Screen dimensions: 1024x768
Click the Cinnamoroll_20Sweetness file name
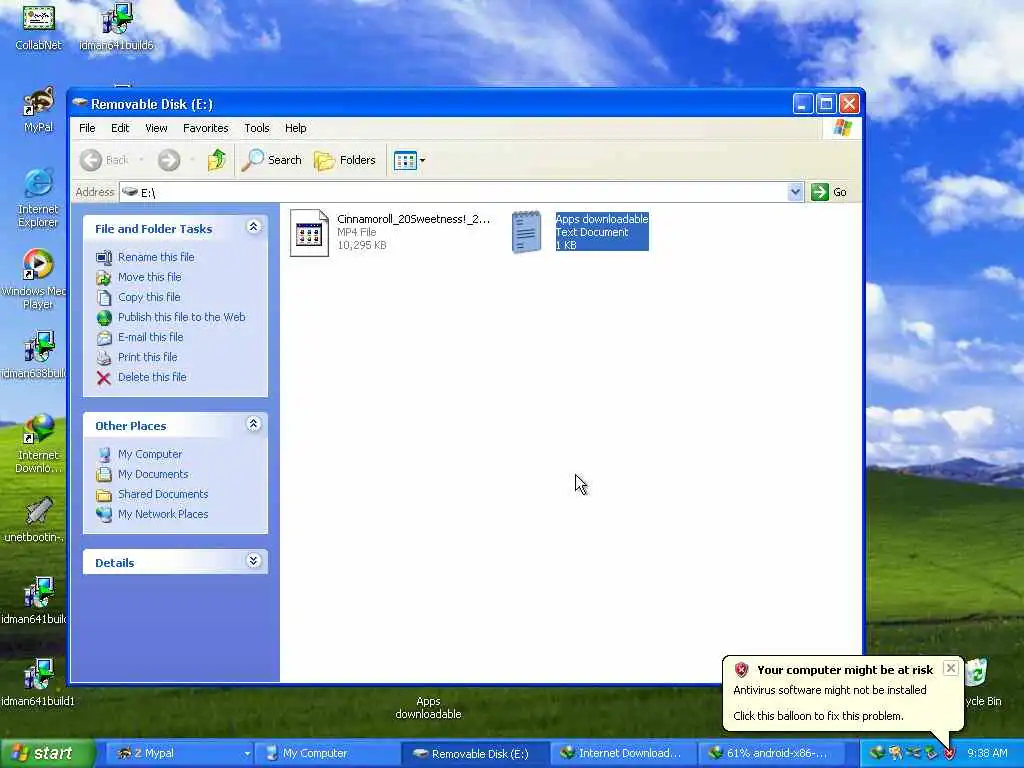pos(413,219)
